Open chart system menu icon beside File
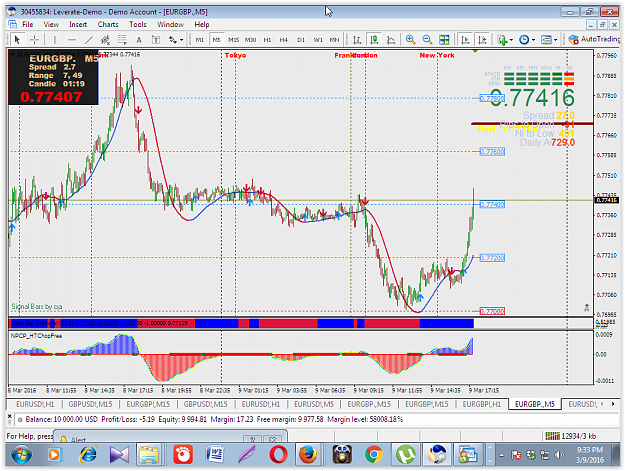 (12, 24)
